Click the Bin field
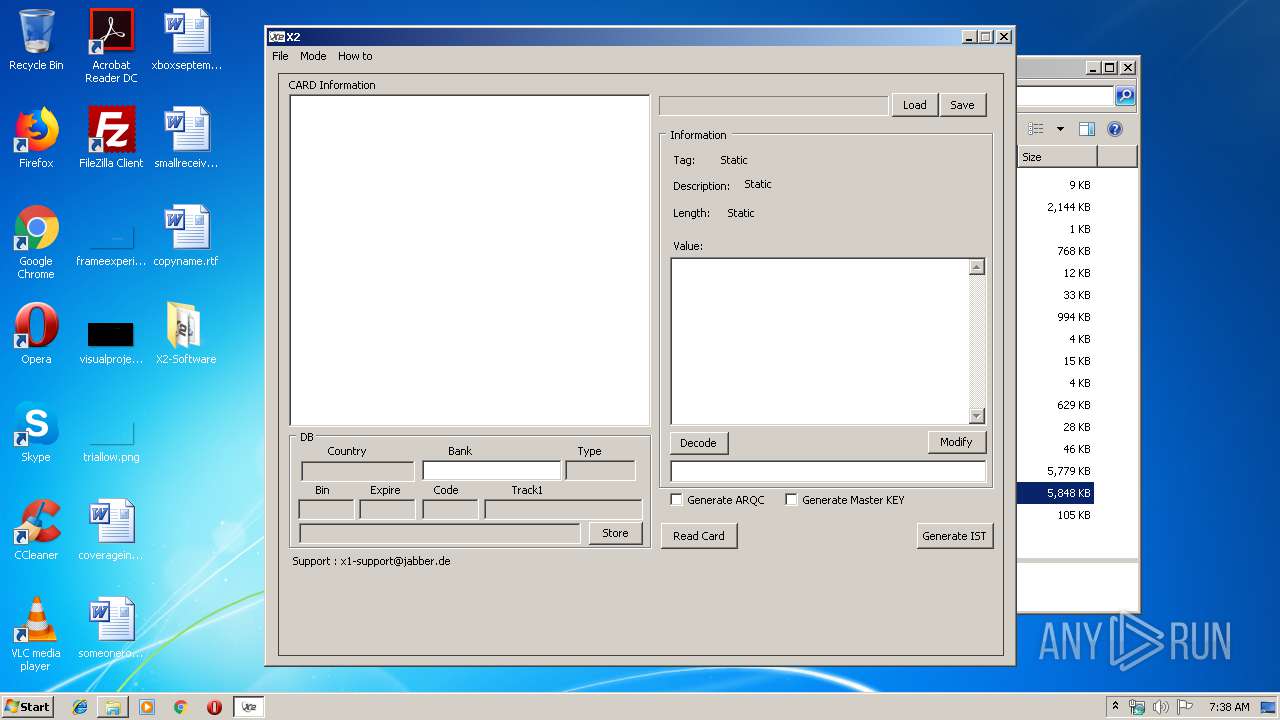Screen dimensions: 1280x720 click(x=326, y=509)
